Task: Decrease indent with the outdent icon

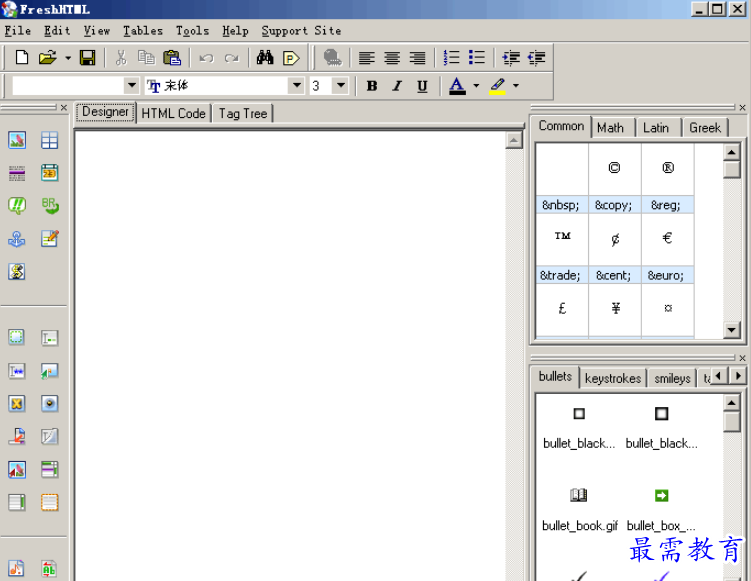Action: coord(536,58)
